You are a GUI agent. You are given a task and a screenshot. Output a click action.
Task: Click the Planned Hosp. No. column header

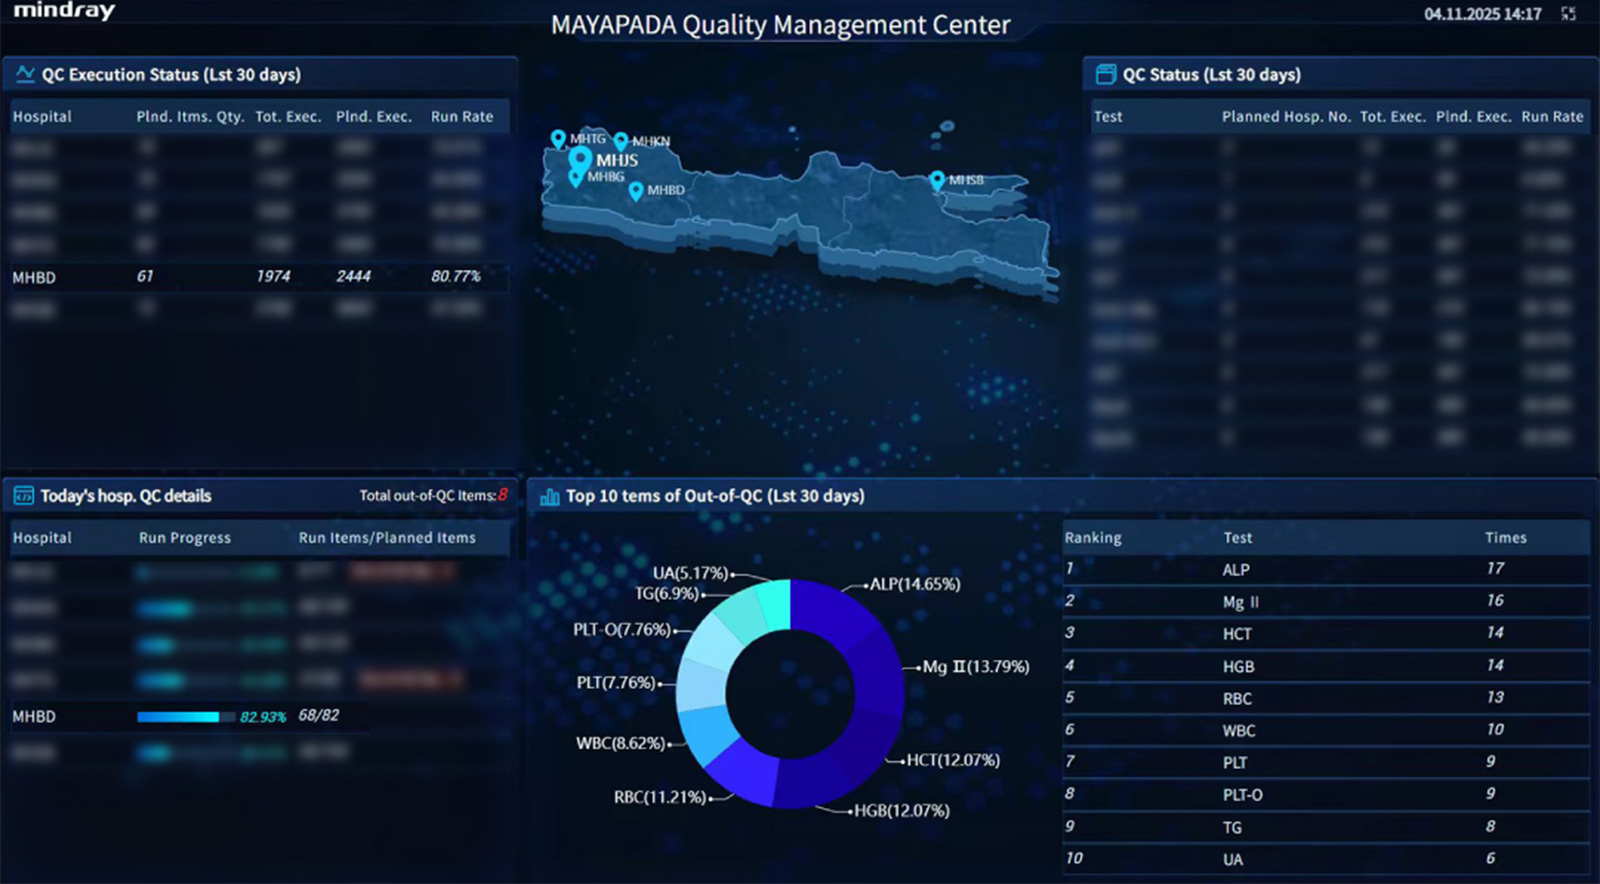pyautogui.click(x=1285, y=116)
